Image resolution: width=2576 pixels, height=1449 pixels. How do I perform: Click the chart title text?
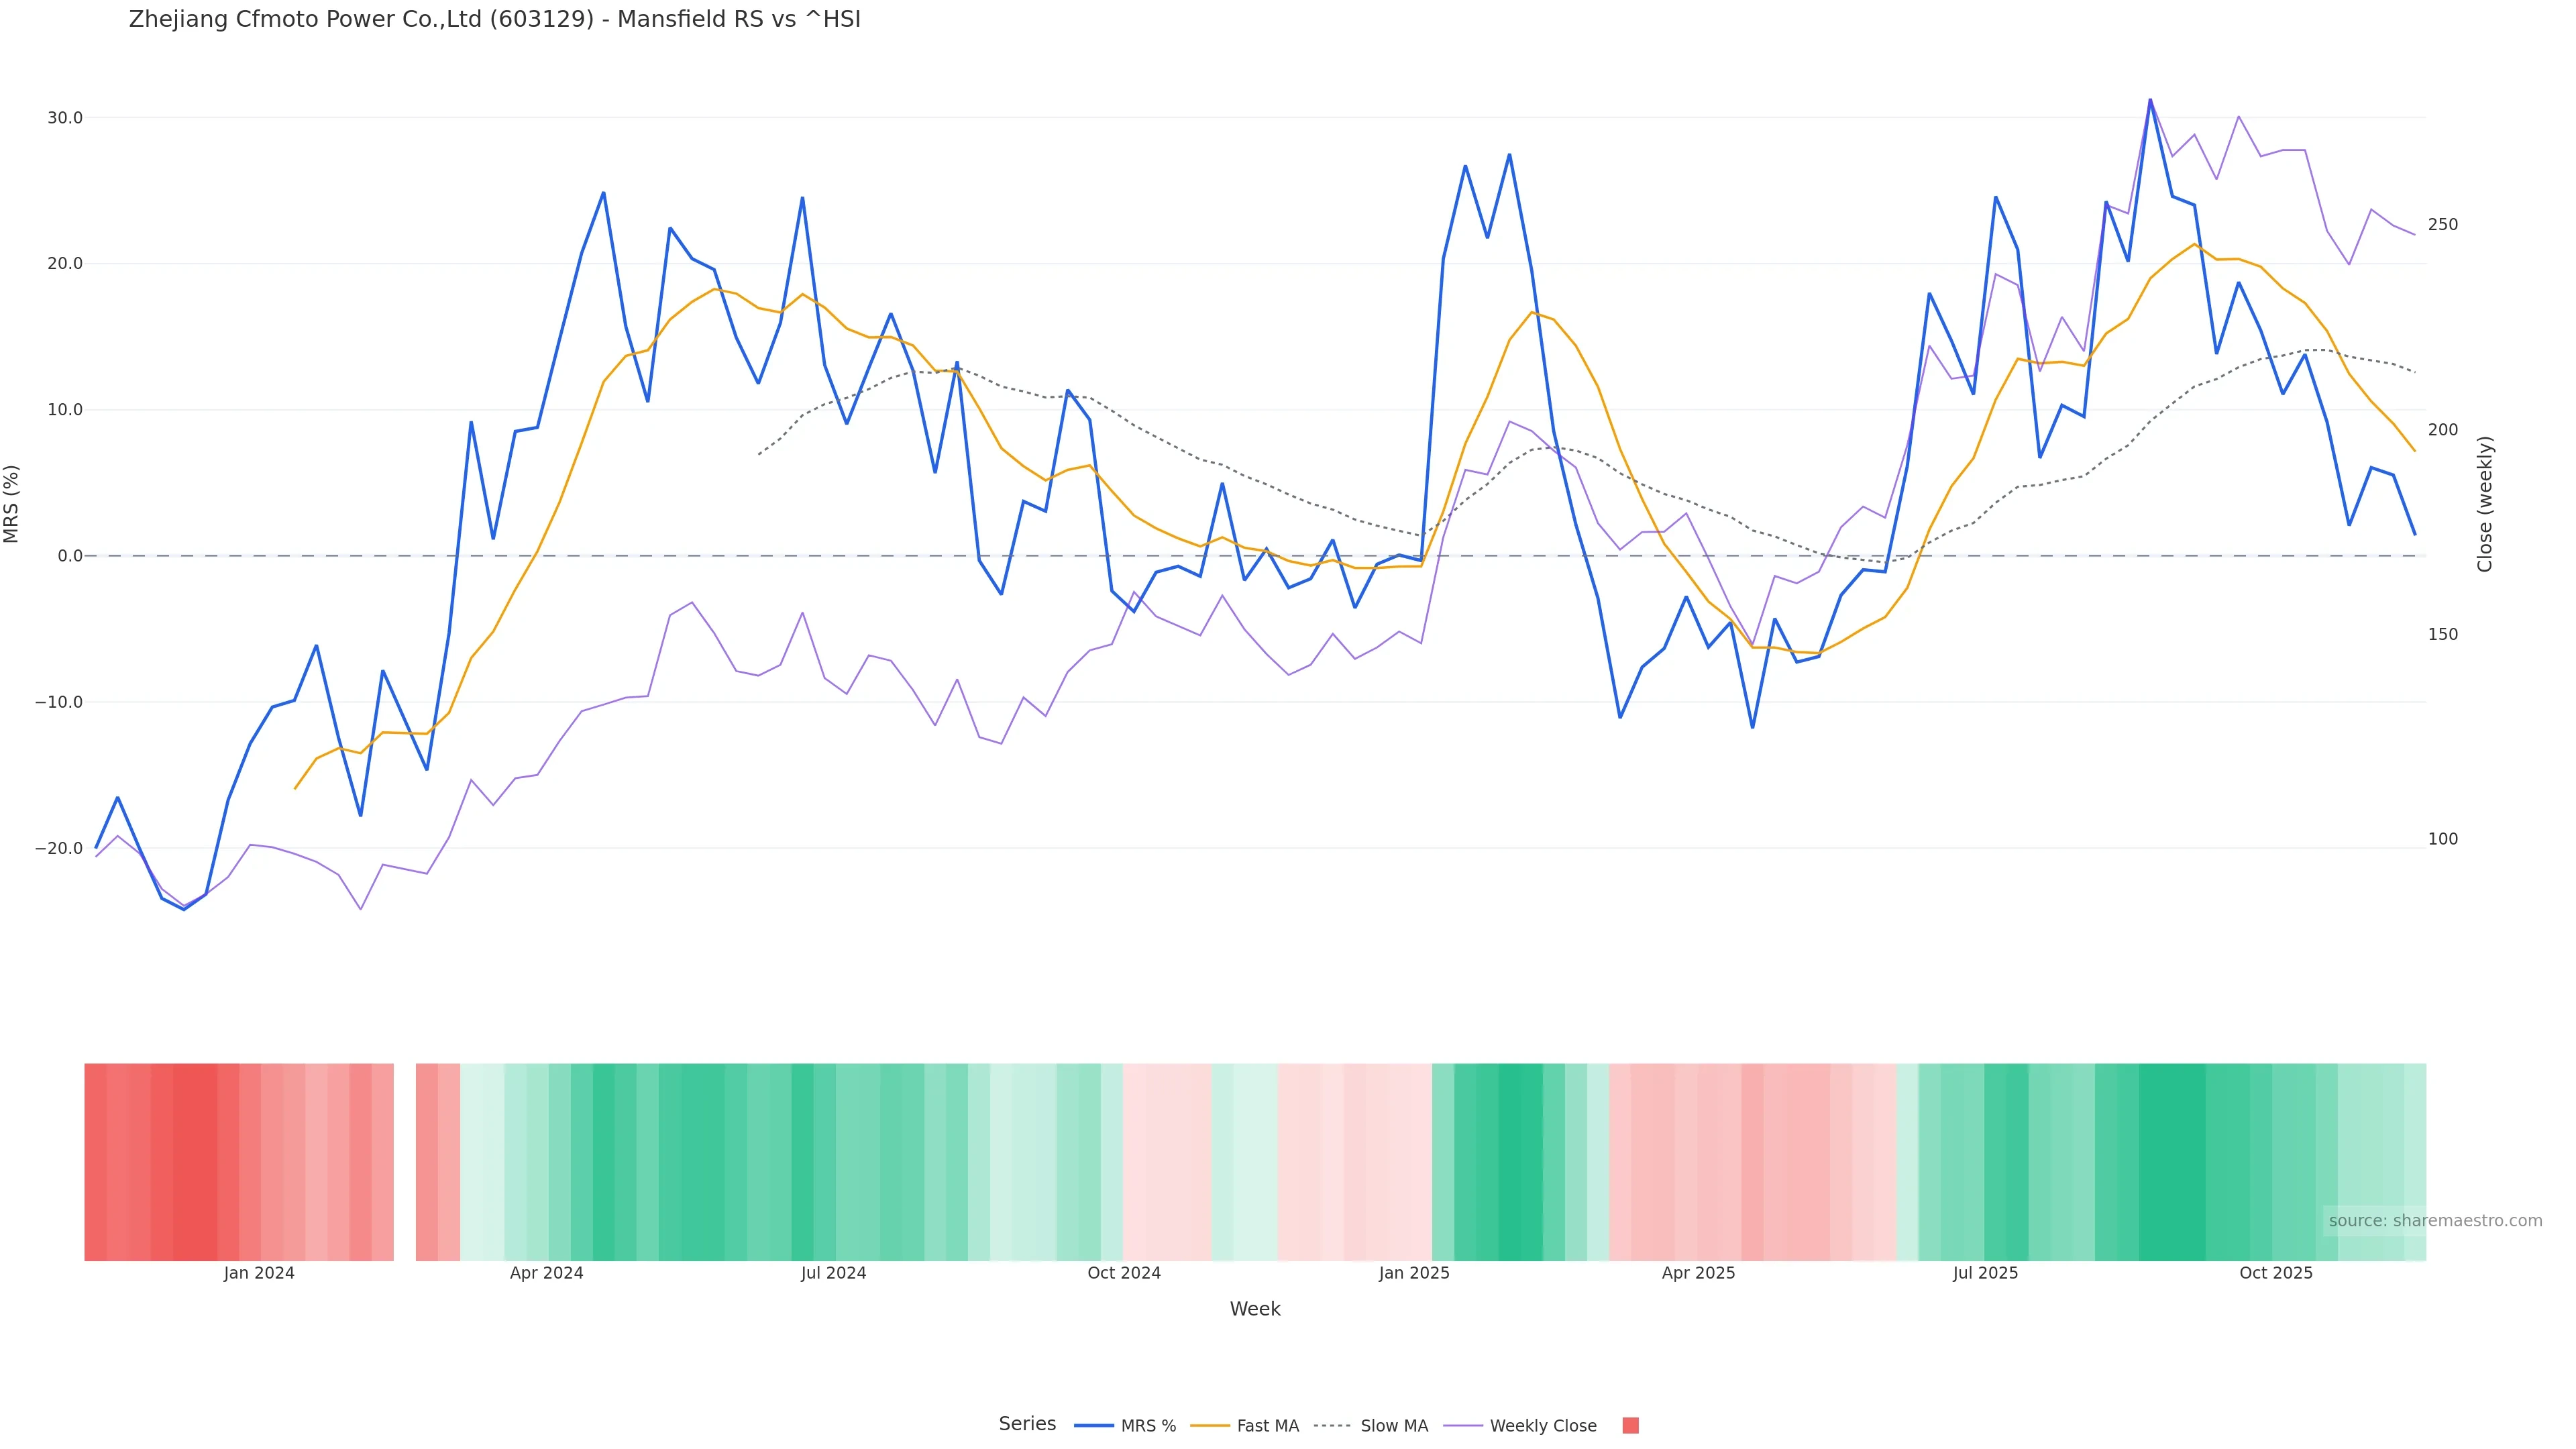(494, 20)
